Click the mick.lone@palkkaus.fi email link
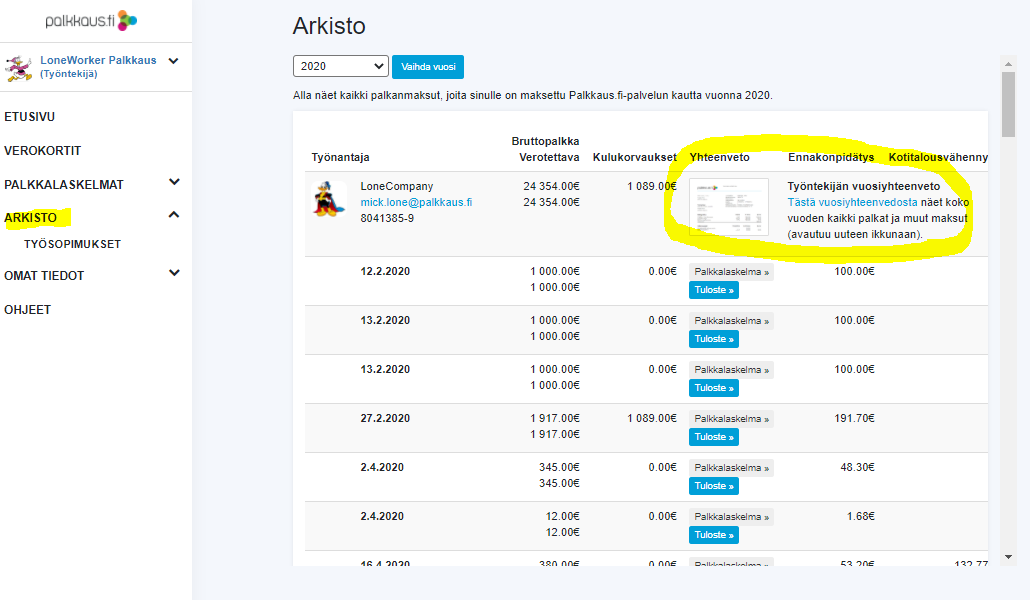 [x=416, y=202]
